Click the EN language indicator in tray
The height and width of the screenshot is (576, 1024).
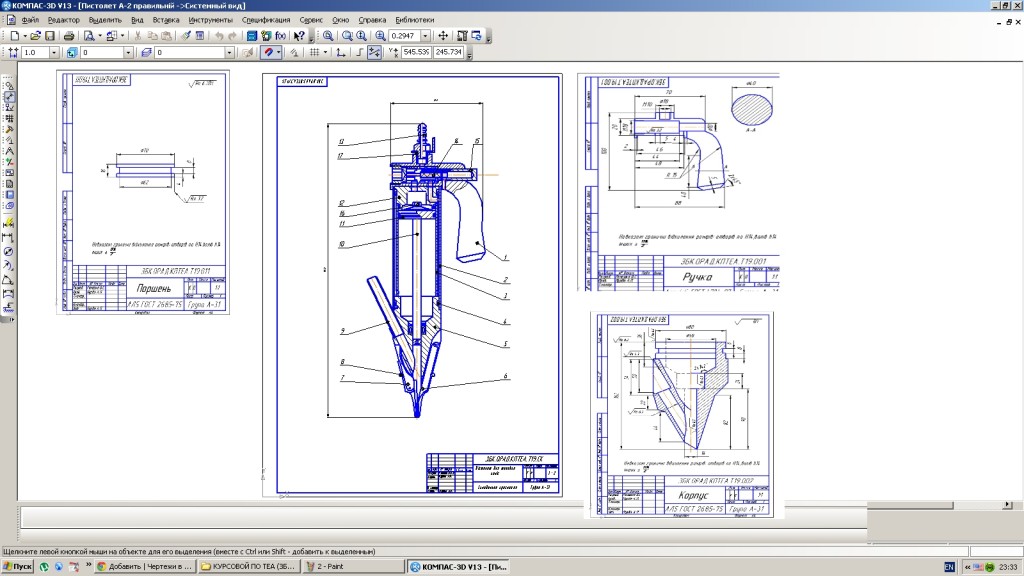point(949,567)
